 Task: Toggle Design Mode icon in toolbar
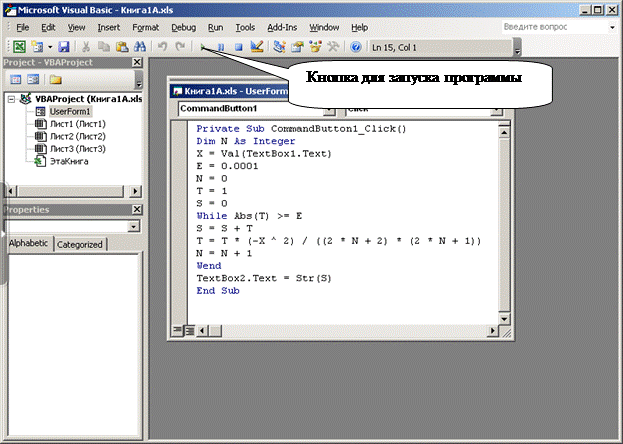[257, 47]
